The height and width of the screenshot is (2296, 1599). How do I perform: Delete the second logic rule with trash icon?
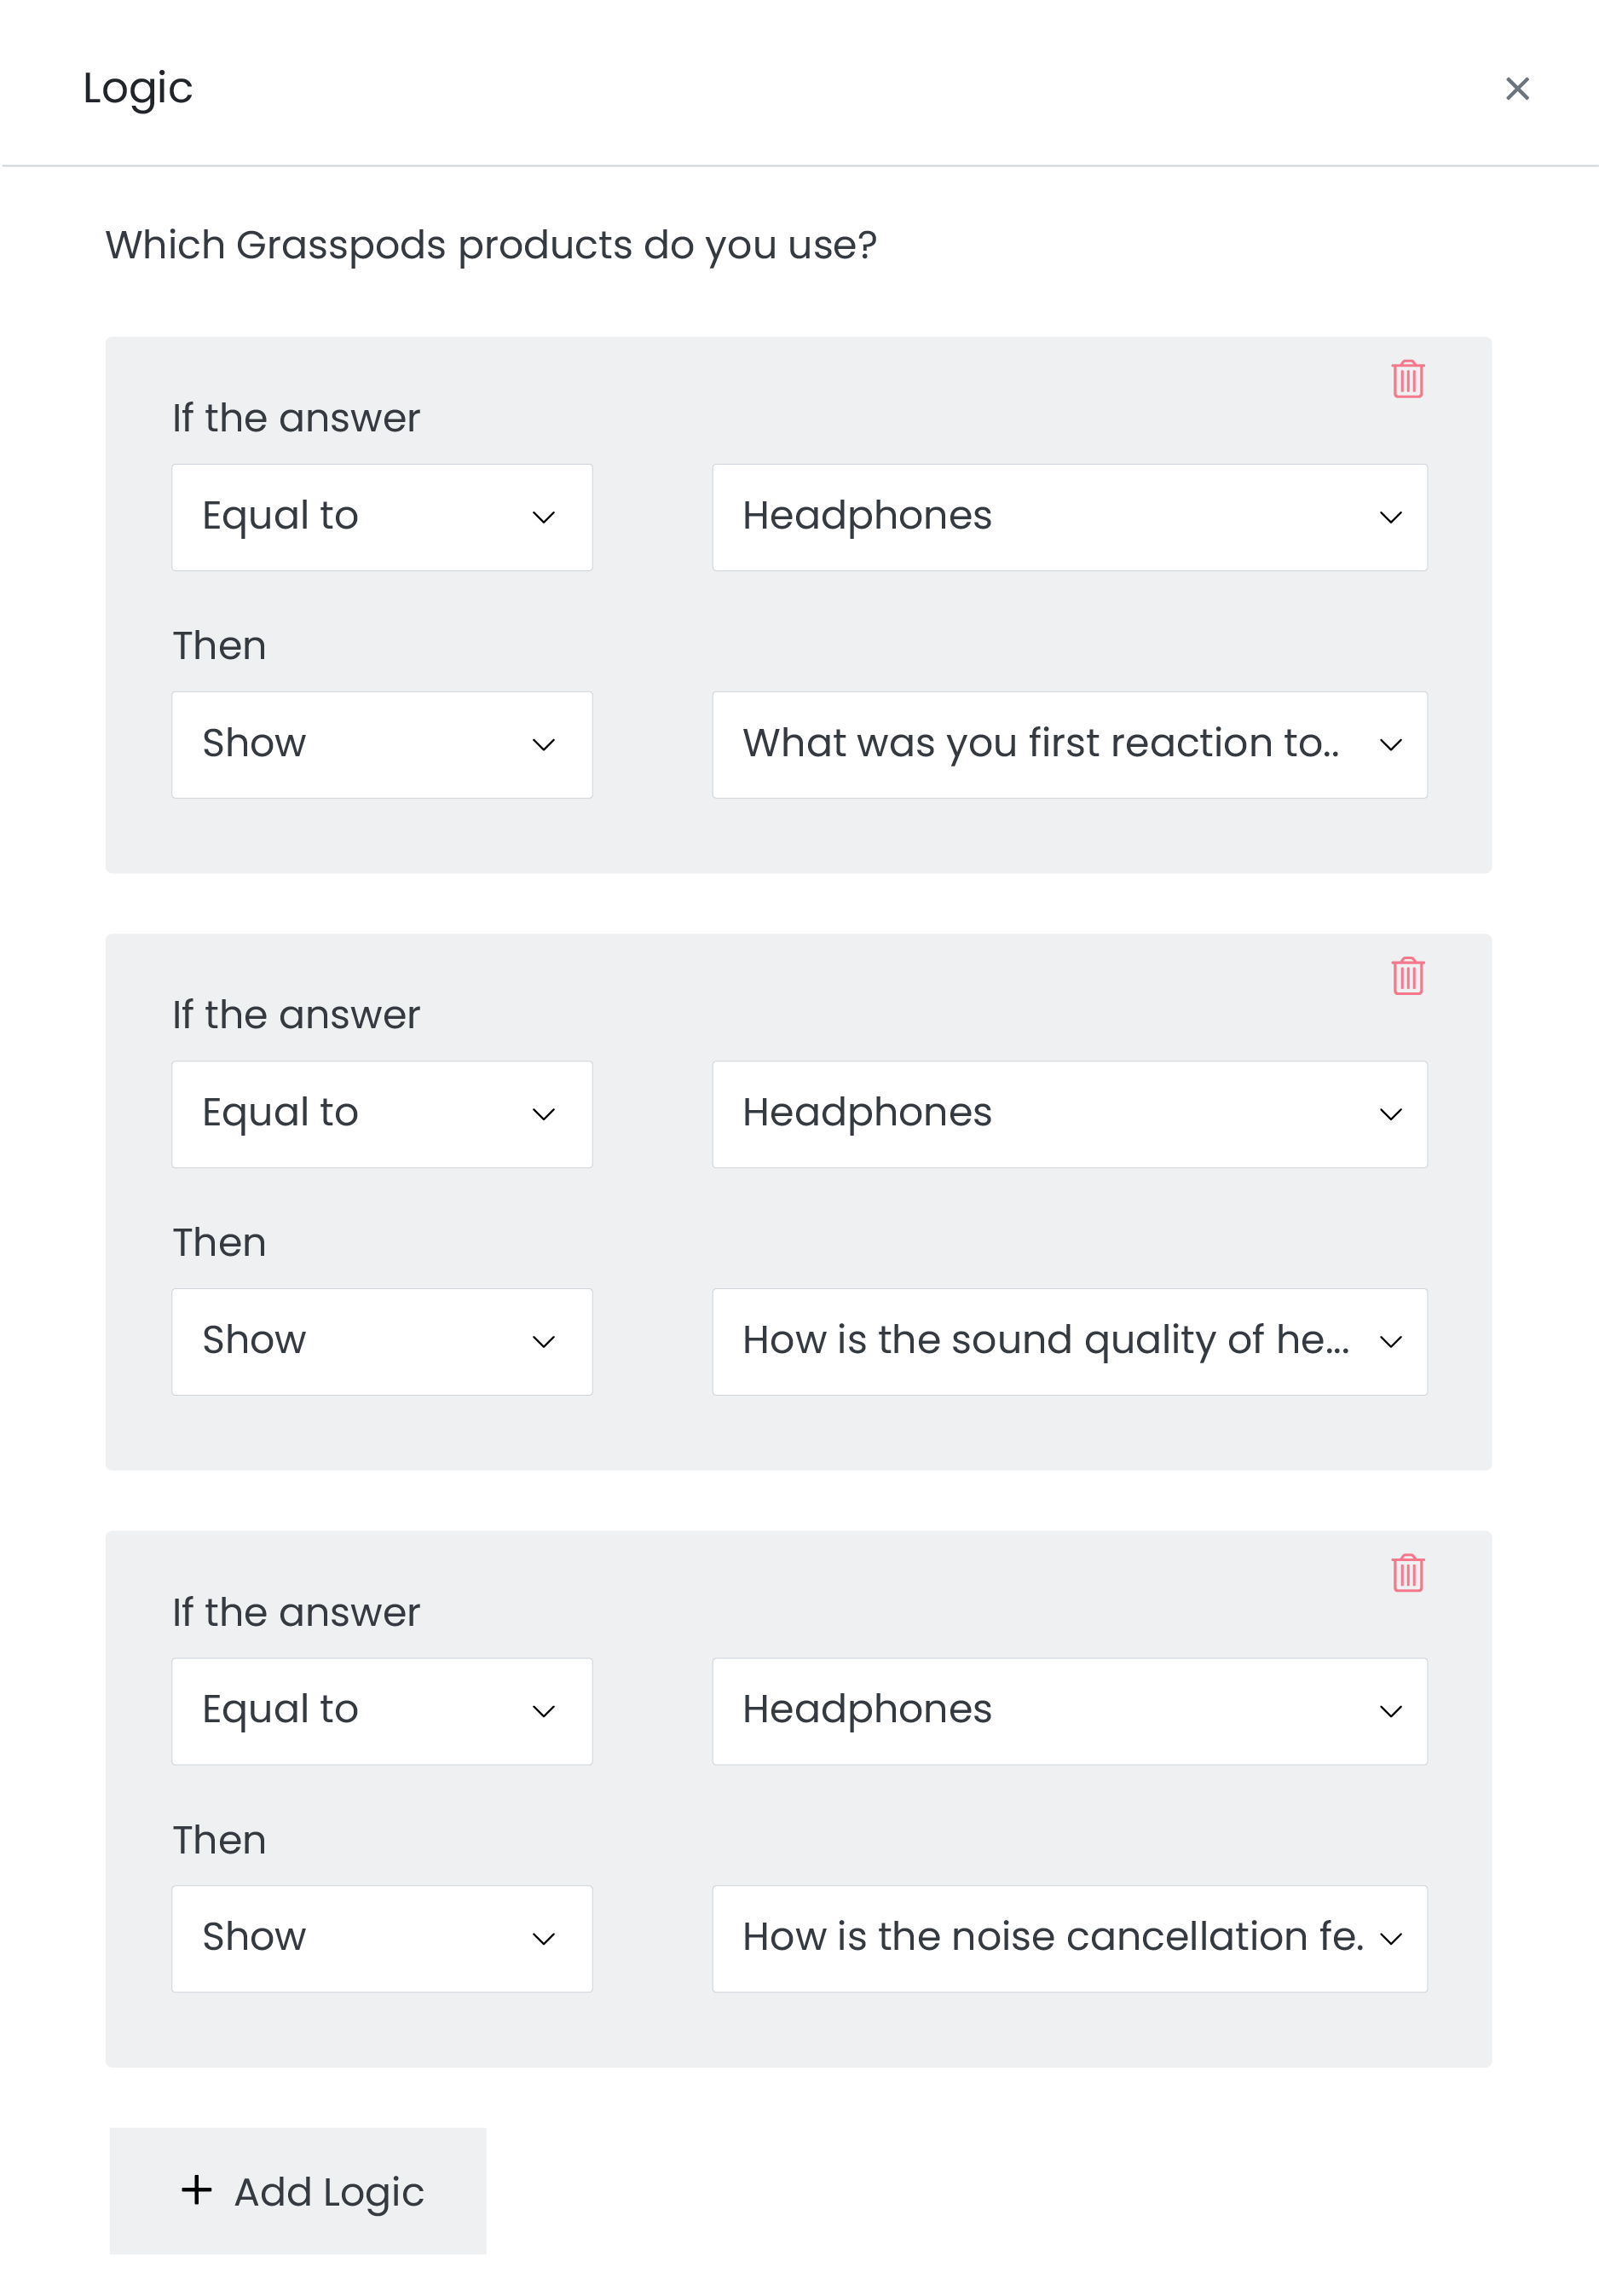tap(1407, 976)
